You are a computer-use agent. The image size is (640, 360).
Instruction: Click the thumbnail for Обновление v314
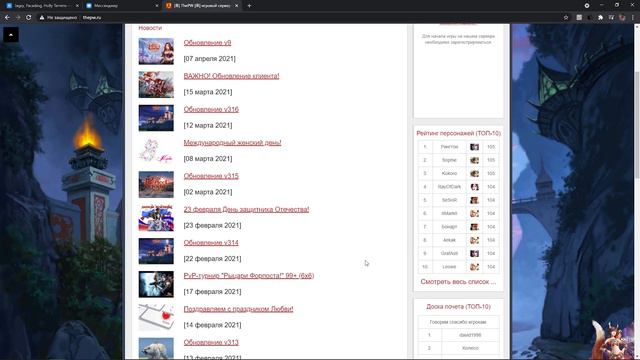tap(156, 251)
